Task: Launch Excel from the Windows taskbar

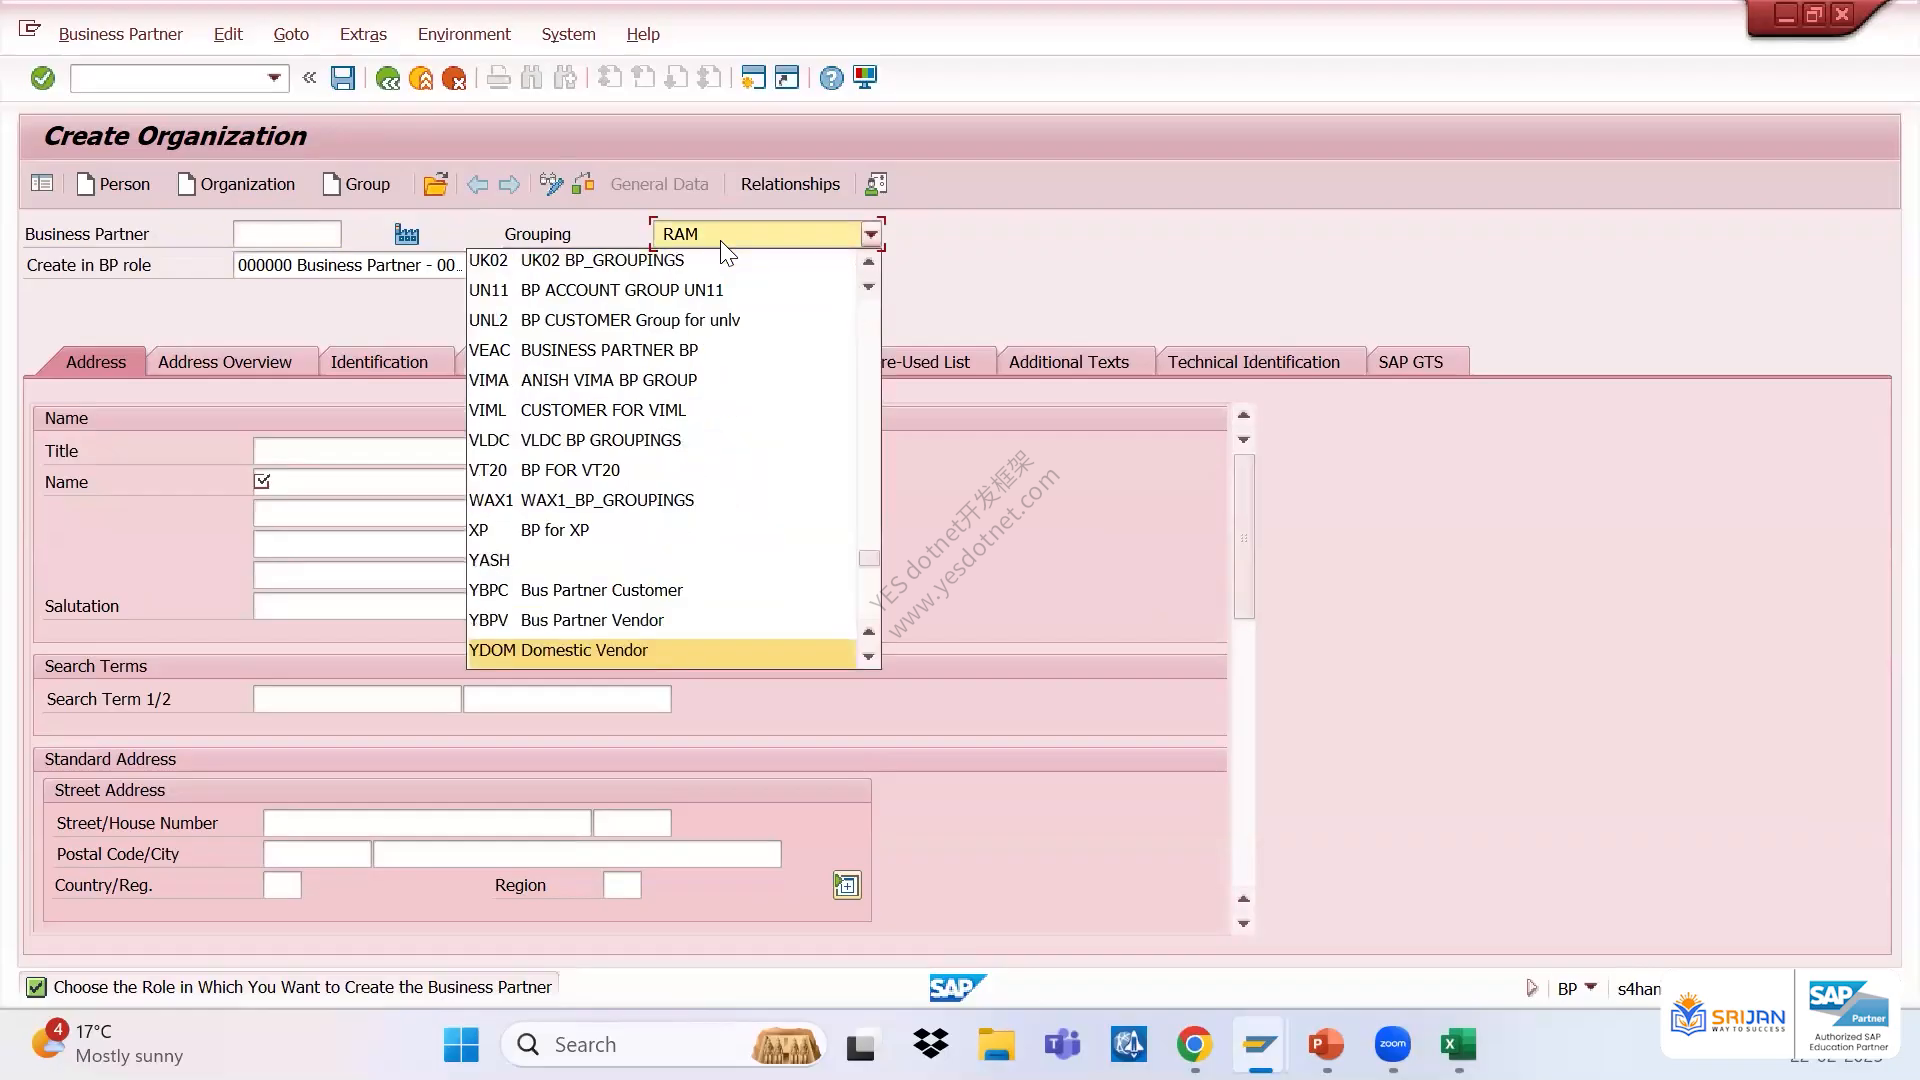Action: click(x=1458, y=1045)
